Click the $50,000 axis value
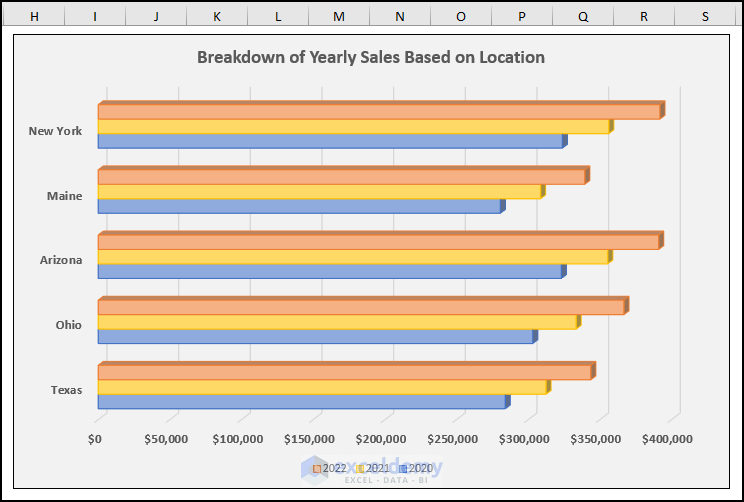The image size is (744, 502). point(166,439)
